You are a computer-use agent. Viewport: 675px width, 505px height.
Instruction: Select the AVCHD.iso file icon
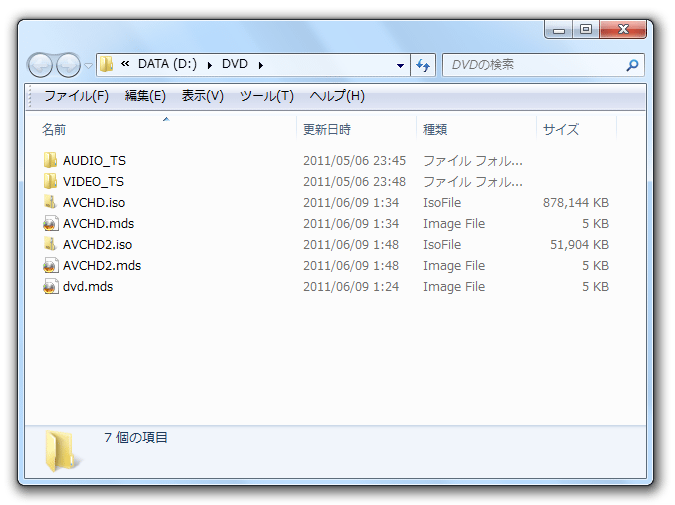click(50, 202)
